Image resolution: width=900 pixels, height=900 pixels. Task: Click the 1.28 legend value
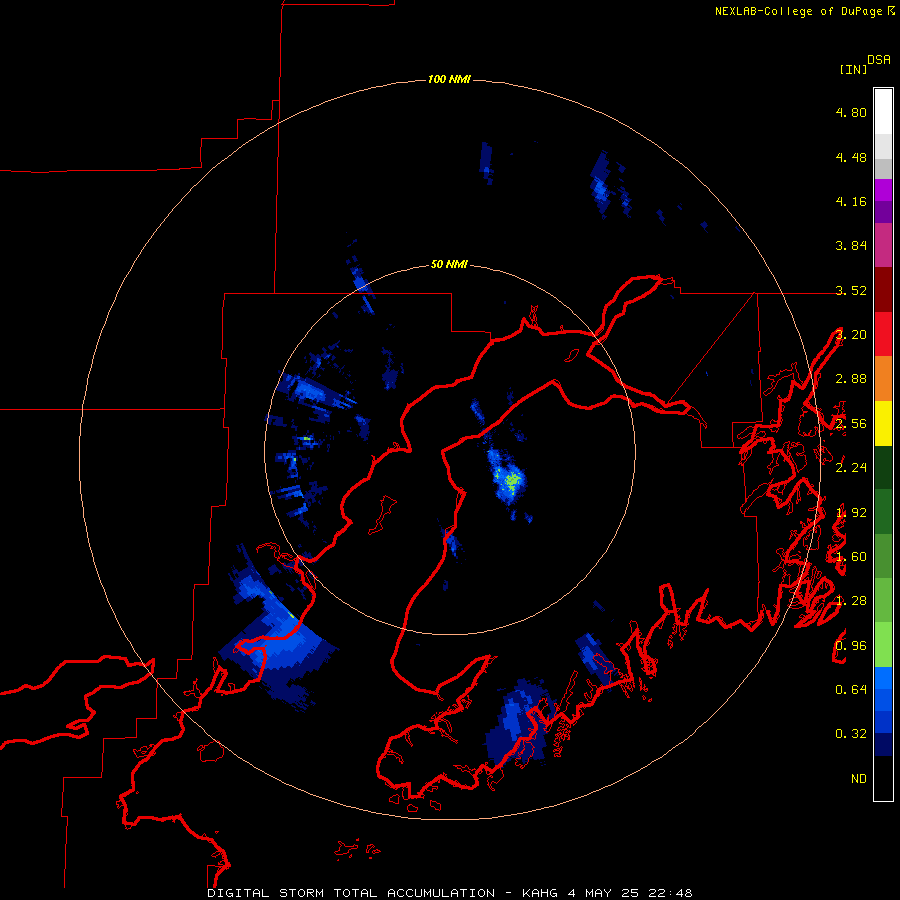(x=851, y=601)
